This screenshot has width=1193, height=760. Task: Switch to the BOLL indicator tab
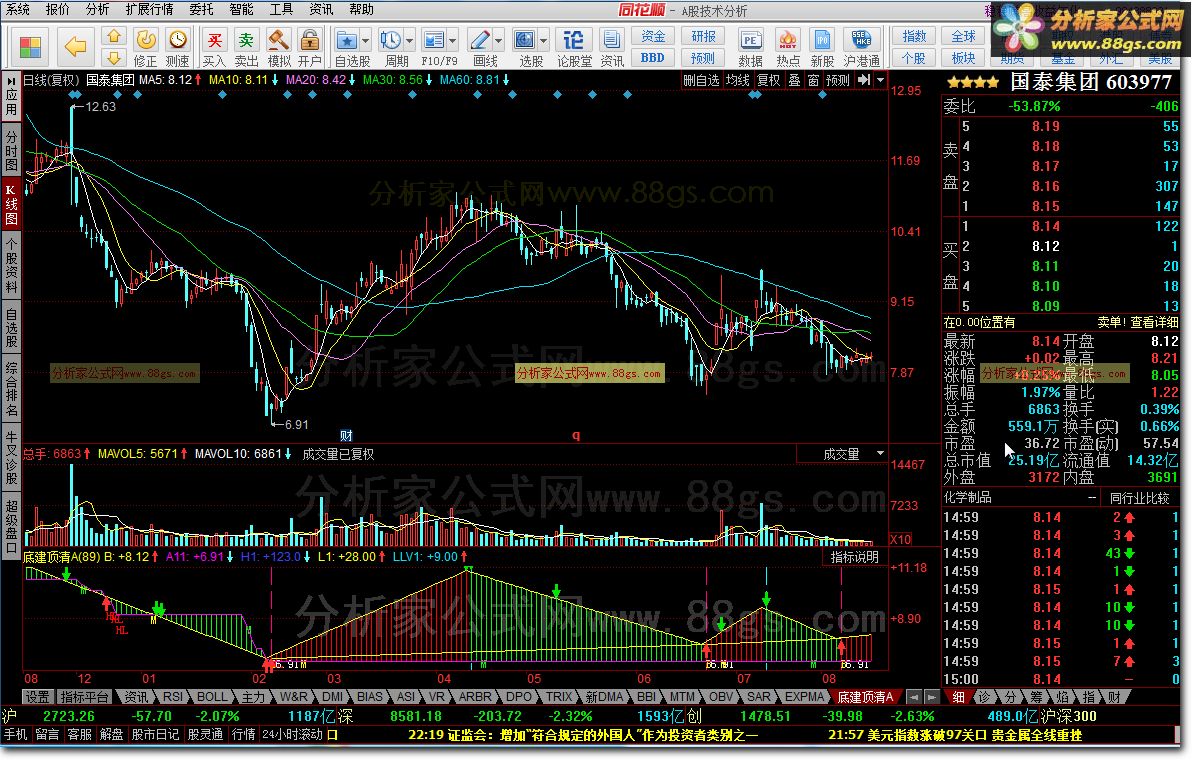click(x=212, y=697)
